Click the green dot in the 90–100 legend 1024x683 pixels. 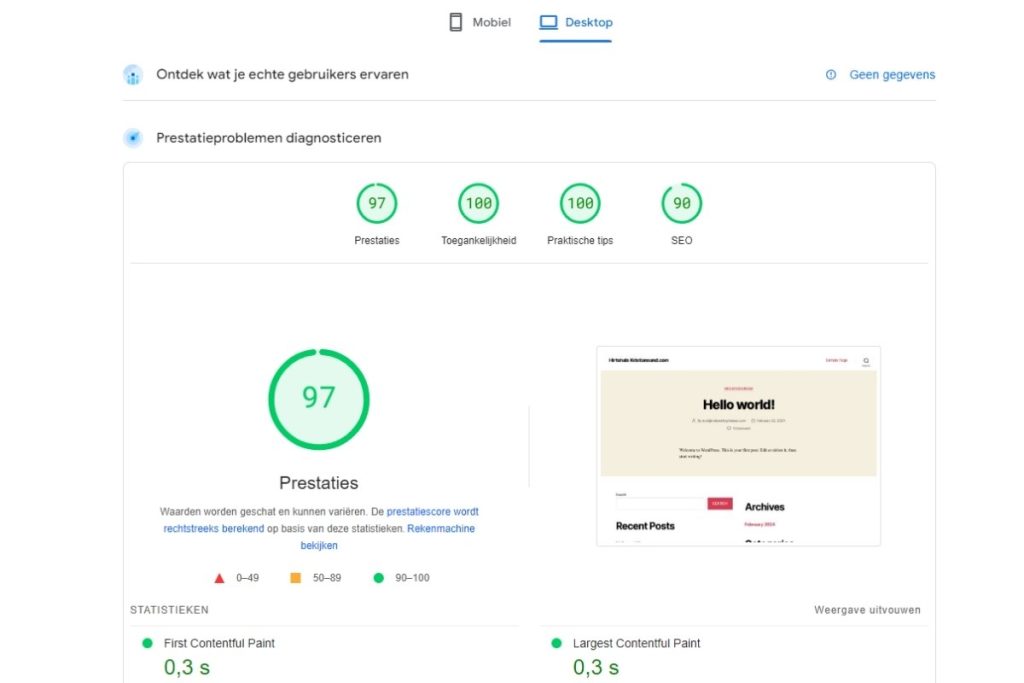[x=377, y=577]
